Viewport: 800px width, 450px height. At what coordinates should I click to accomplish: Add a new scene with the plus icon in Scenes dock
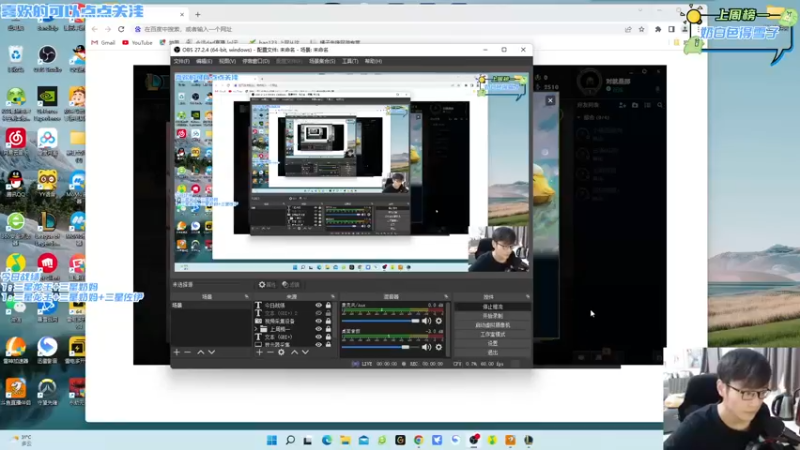click(177, 352)
